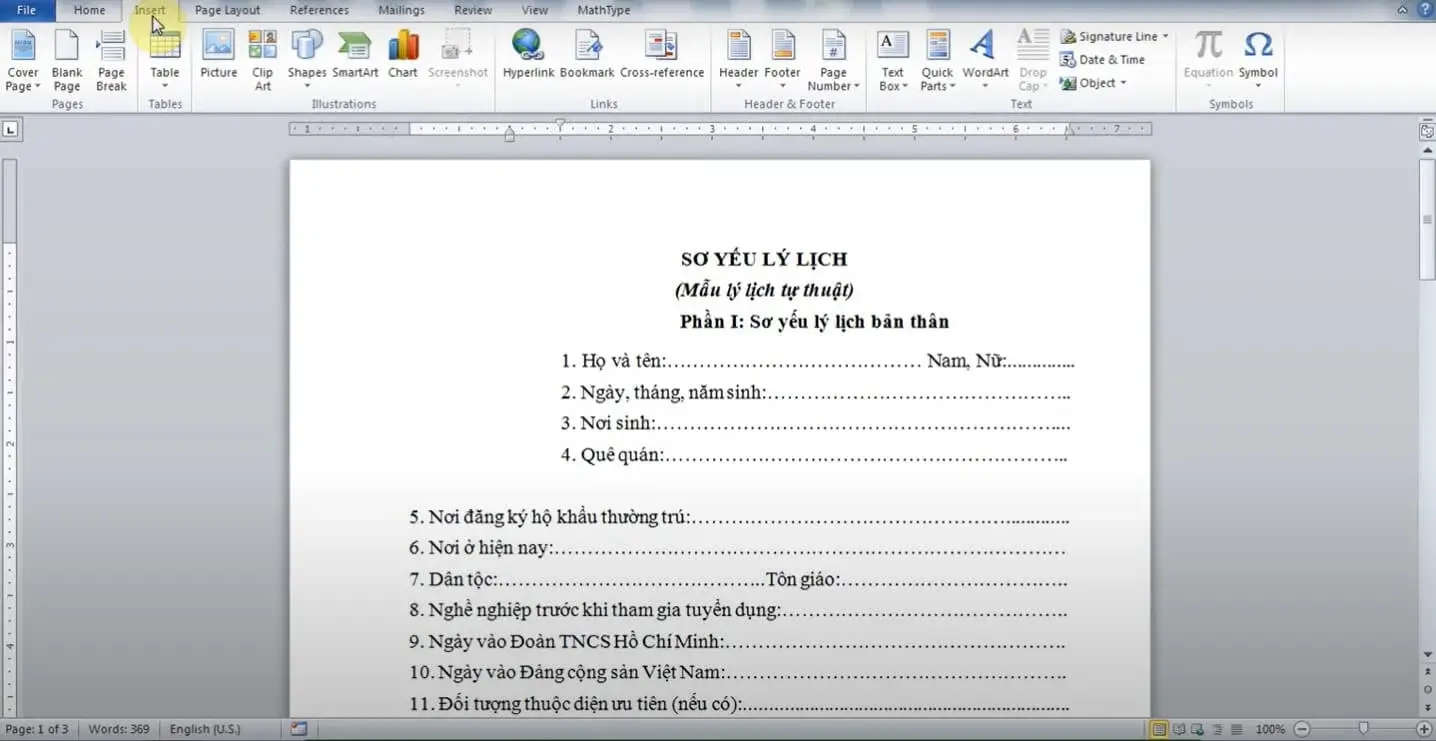Screen dimensions: 1436x741
Task: Insert a Picture from file
Action: pyautogui.click(x=218, y=55)
